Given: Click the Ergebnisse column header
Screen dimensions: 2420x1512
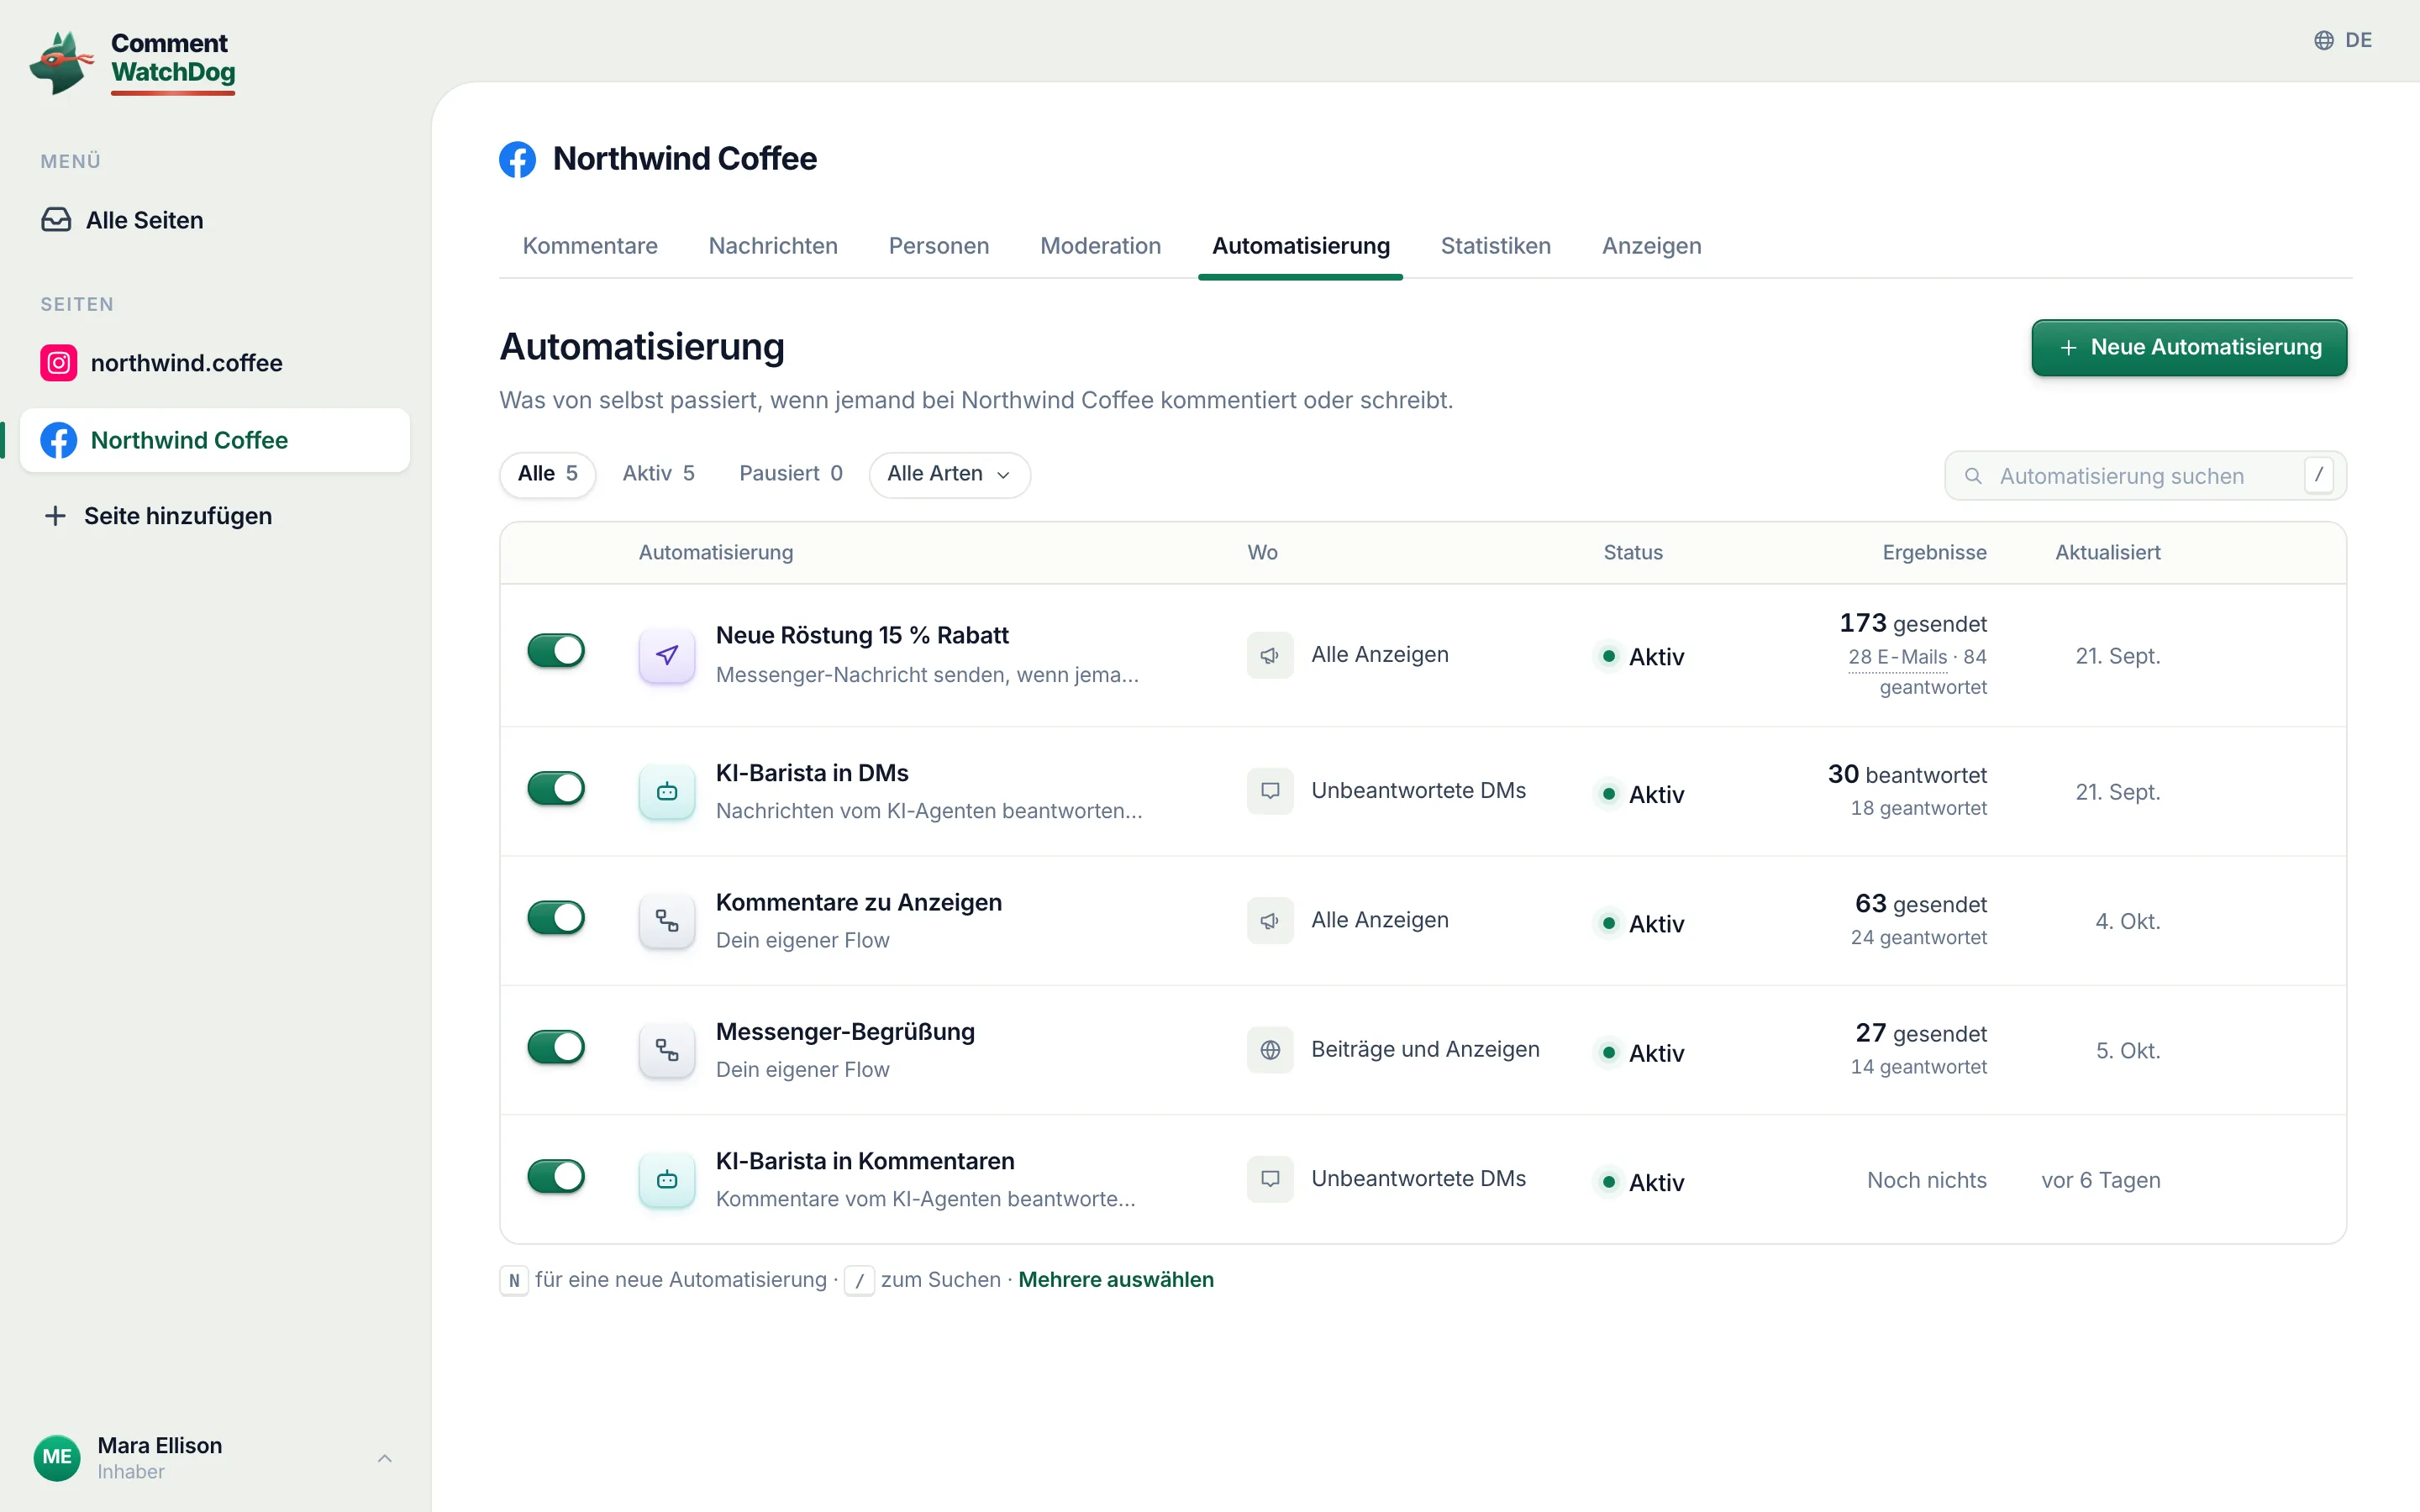Looking at the screenshot, I should [x=1934, y=553].
